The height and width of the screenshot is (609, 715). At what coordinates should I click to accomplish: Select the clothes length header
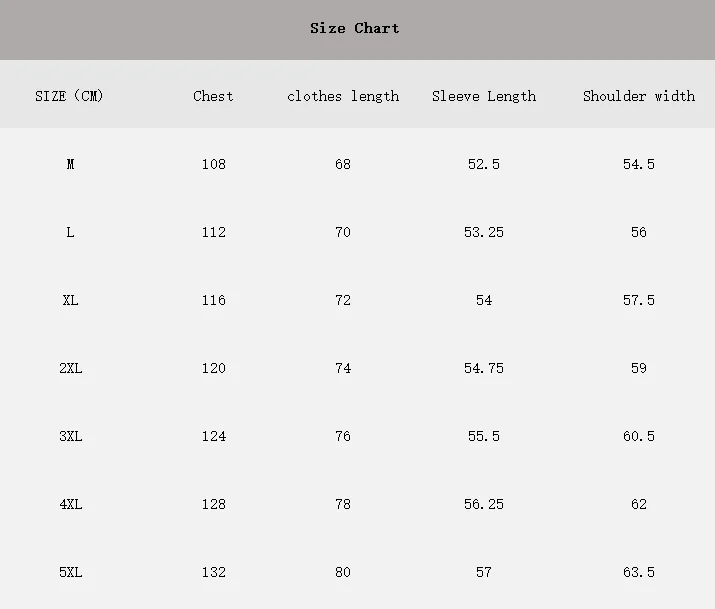click(x=343, y=96)
